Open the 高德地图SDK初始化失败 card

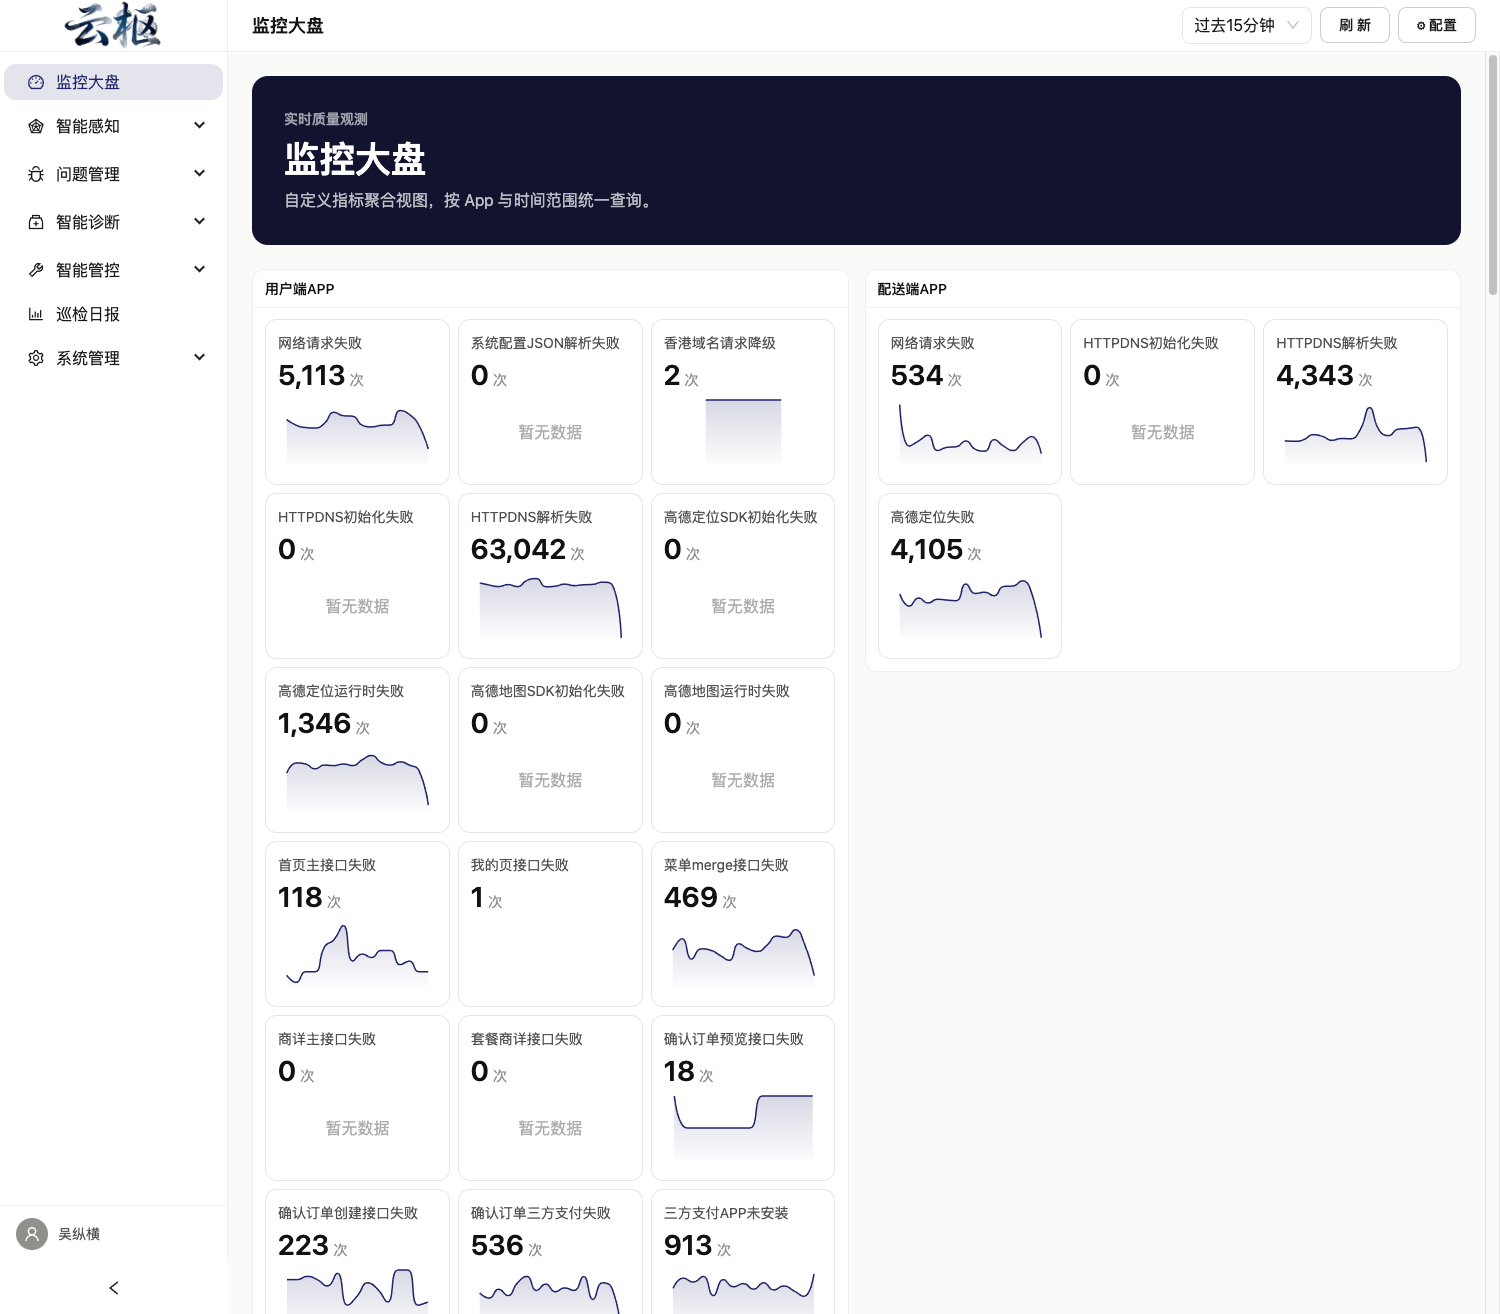550,750
